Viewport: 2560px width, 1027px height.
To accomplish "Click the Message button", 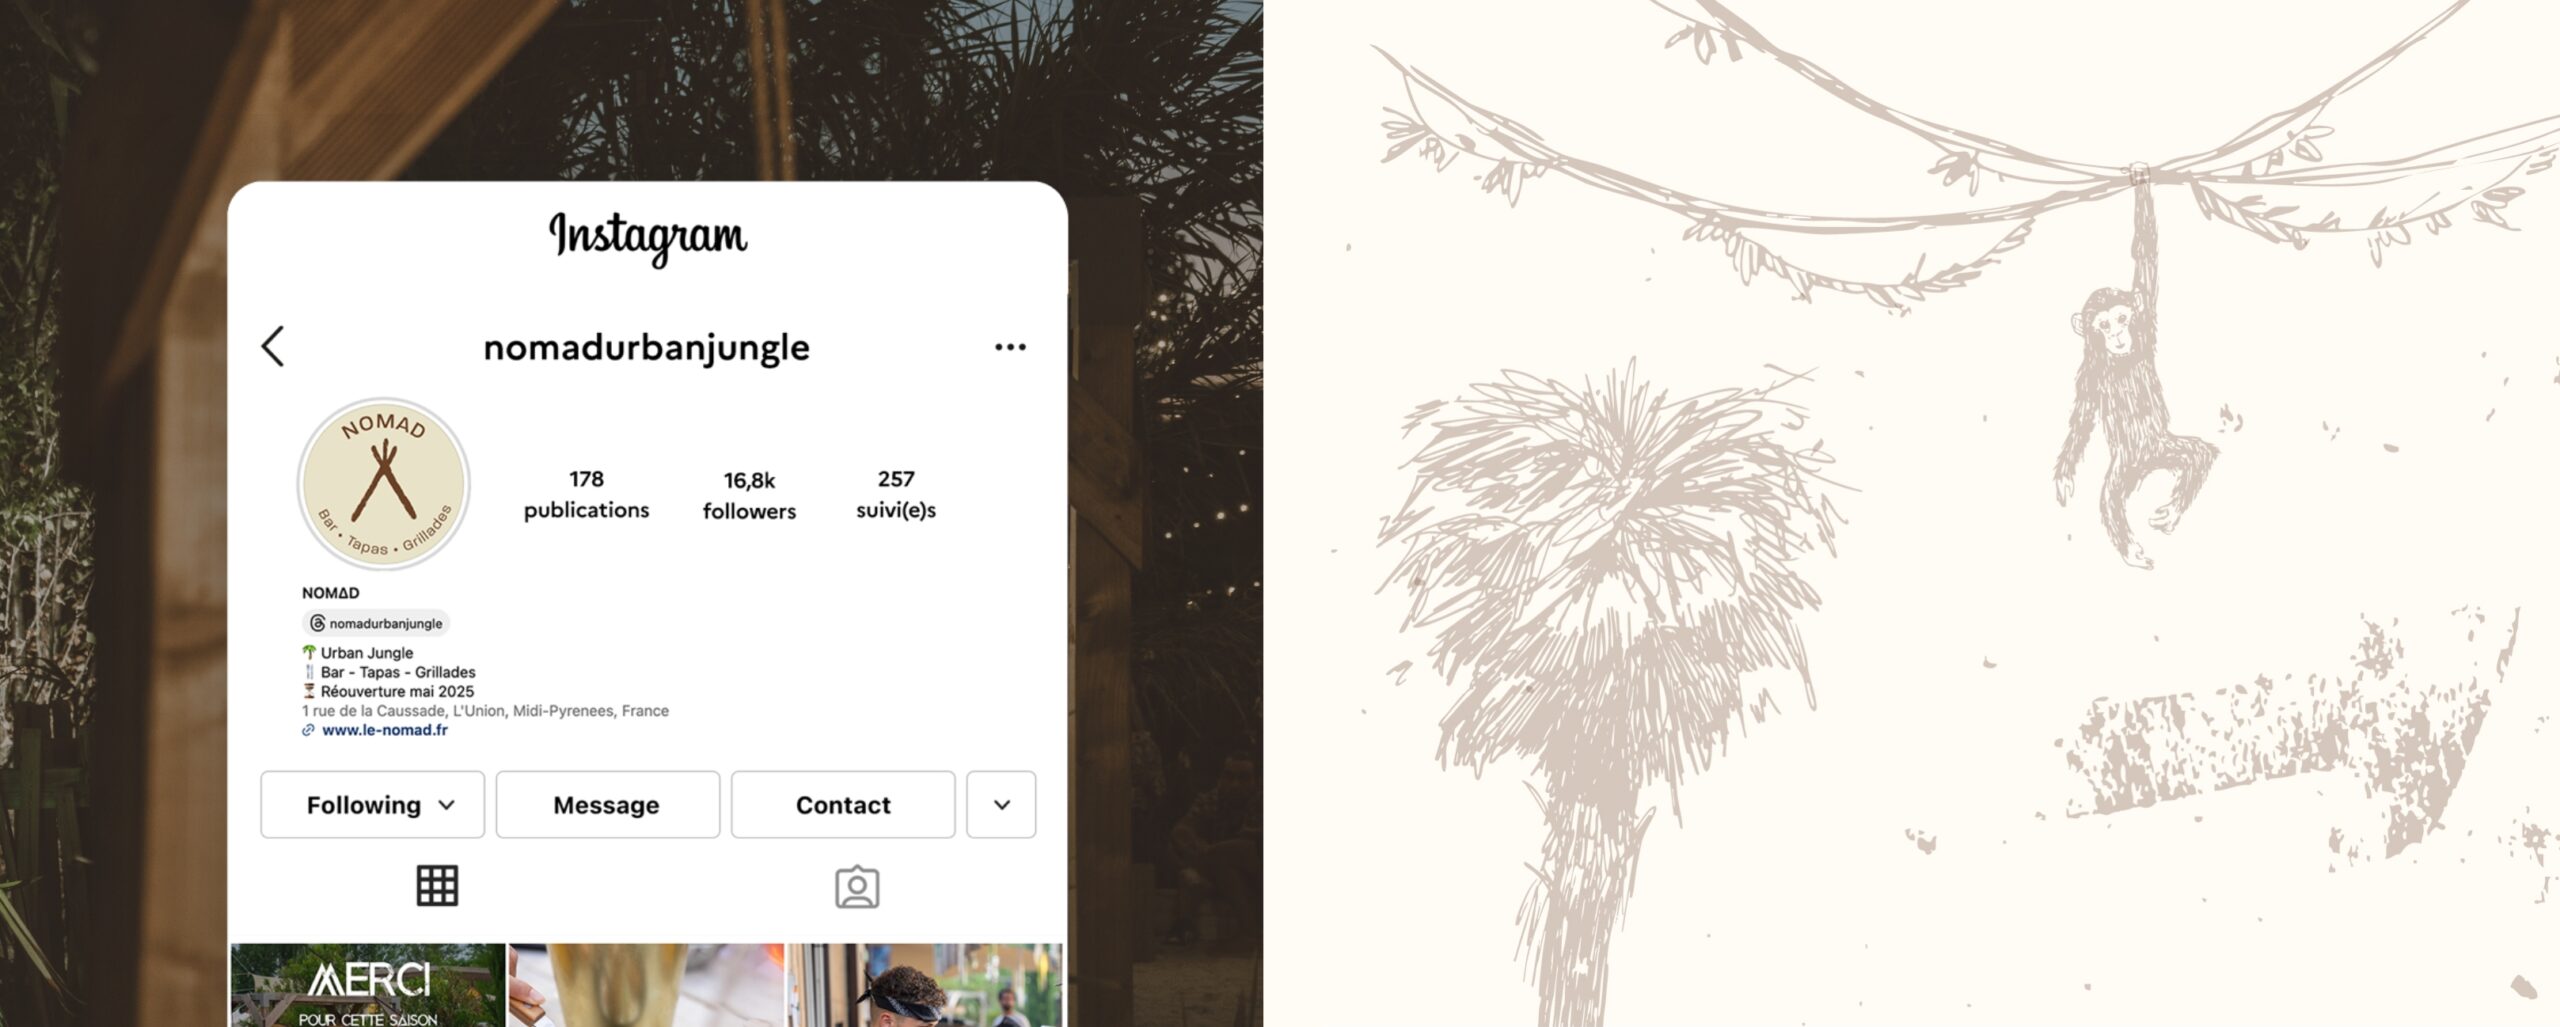I will point(607,804).
